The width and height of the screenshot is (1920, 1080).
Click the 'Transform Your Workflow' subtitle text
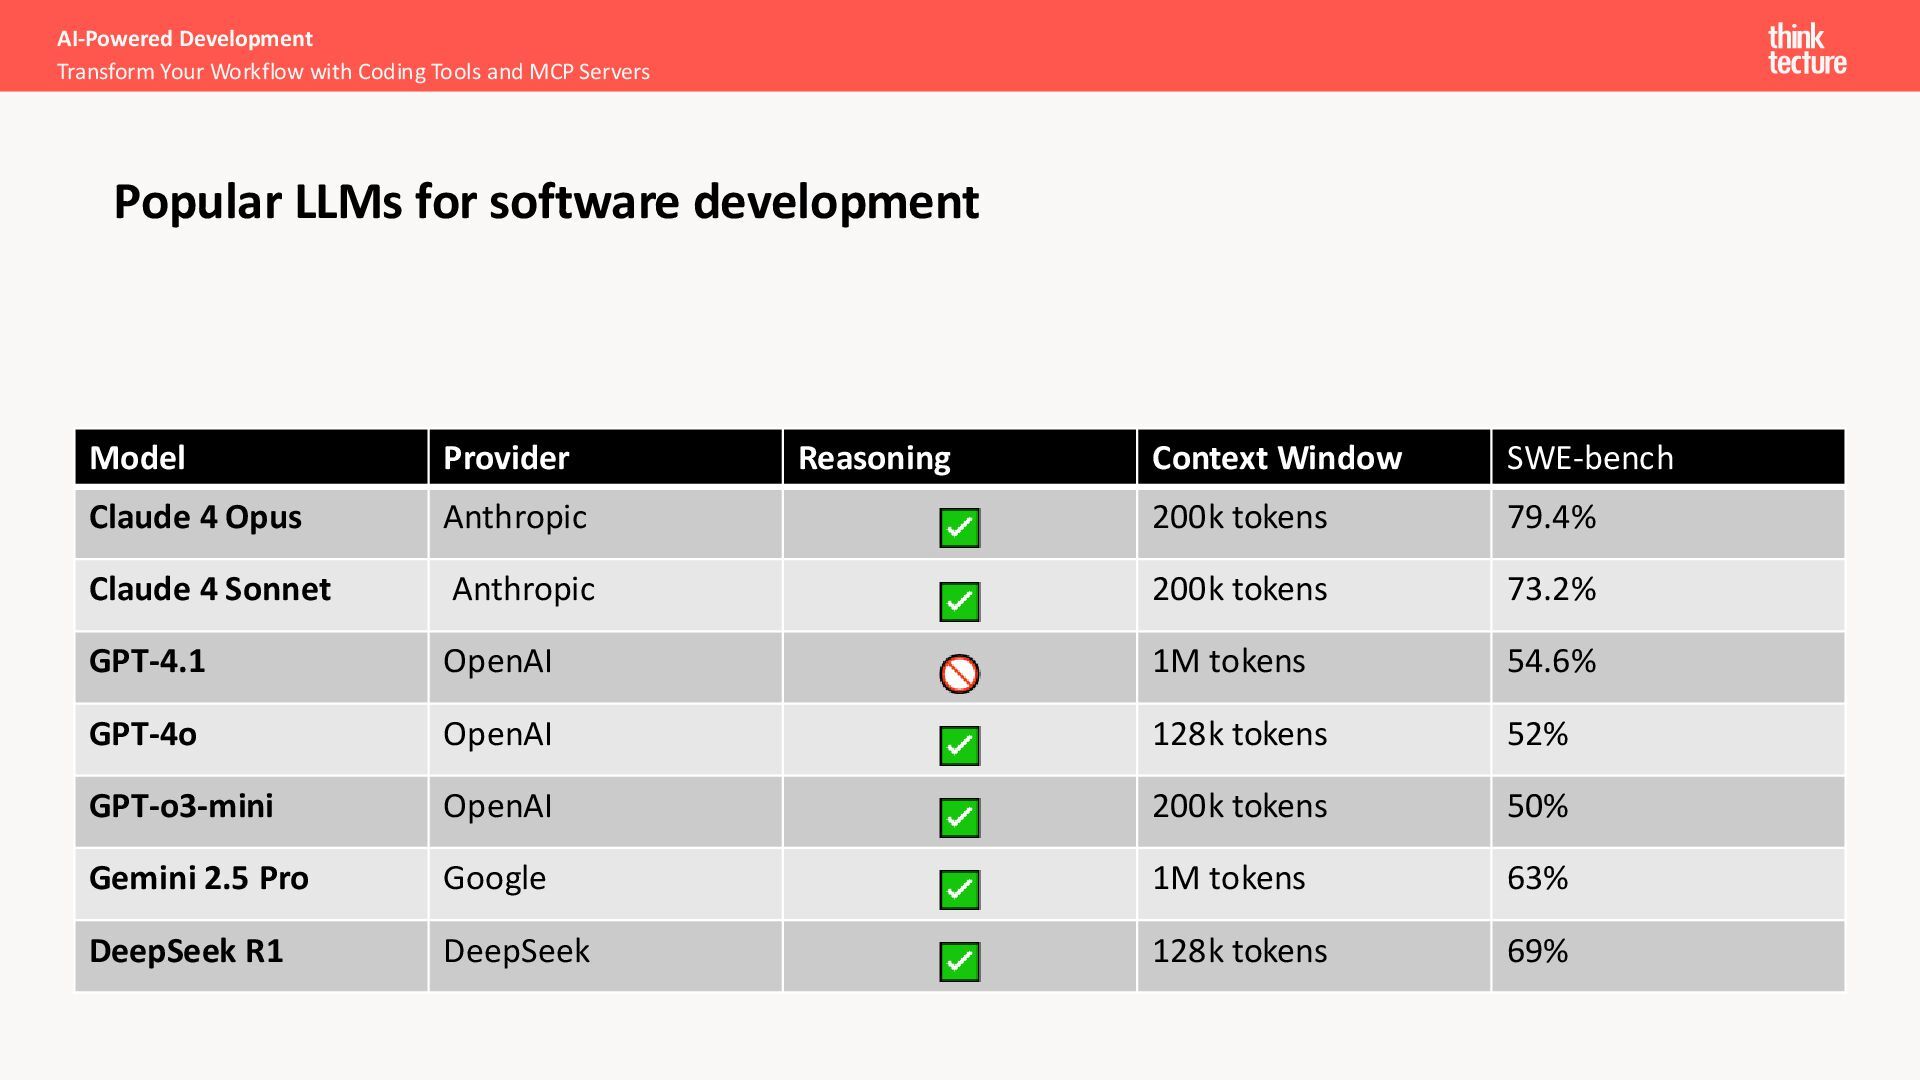click(x=353, y=72)
